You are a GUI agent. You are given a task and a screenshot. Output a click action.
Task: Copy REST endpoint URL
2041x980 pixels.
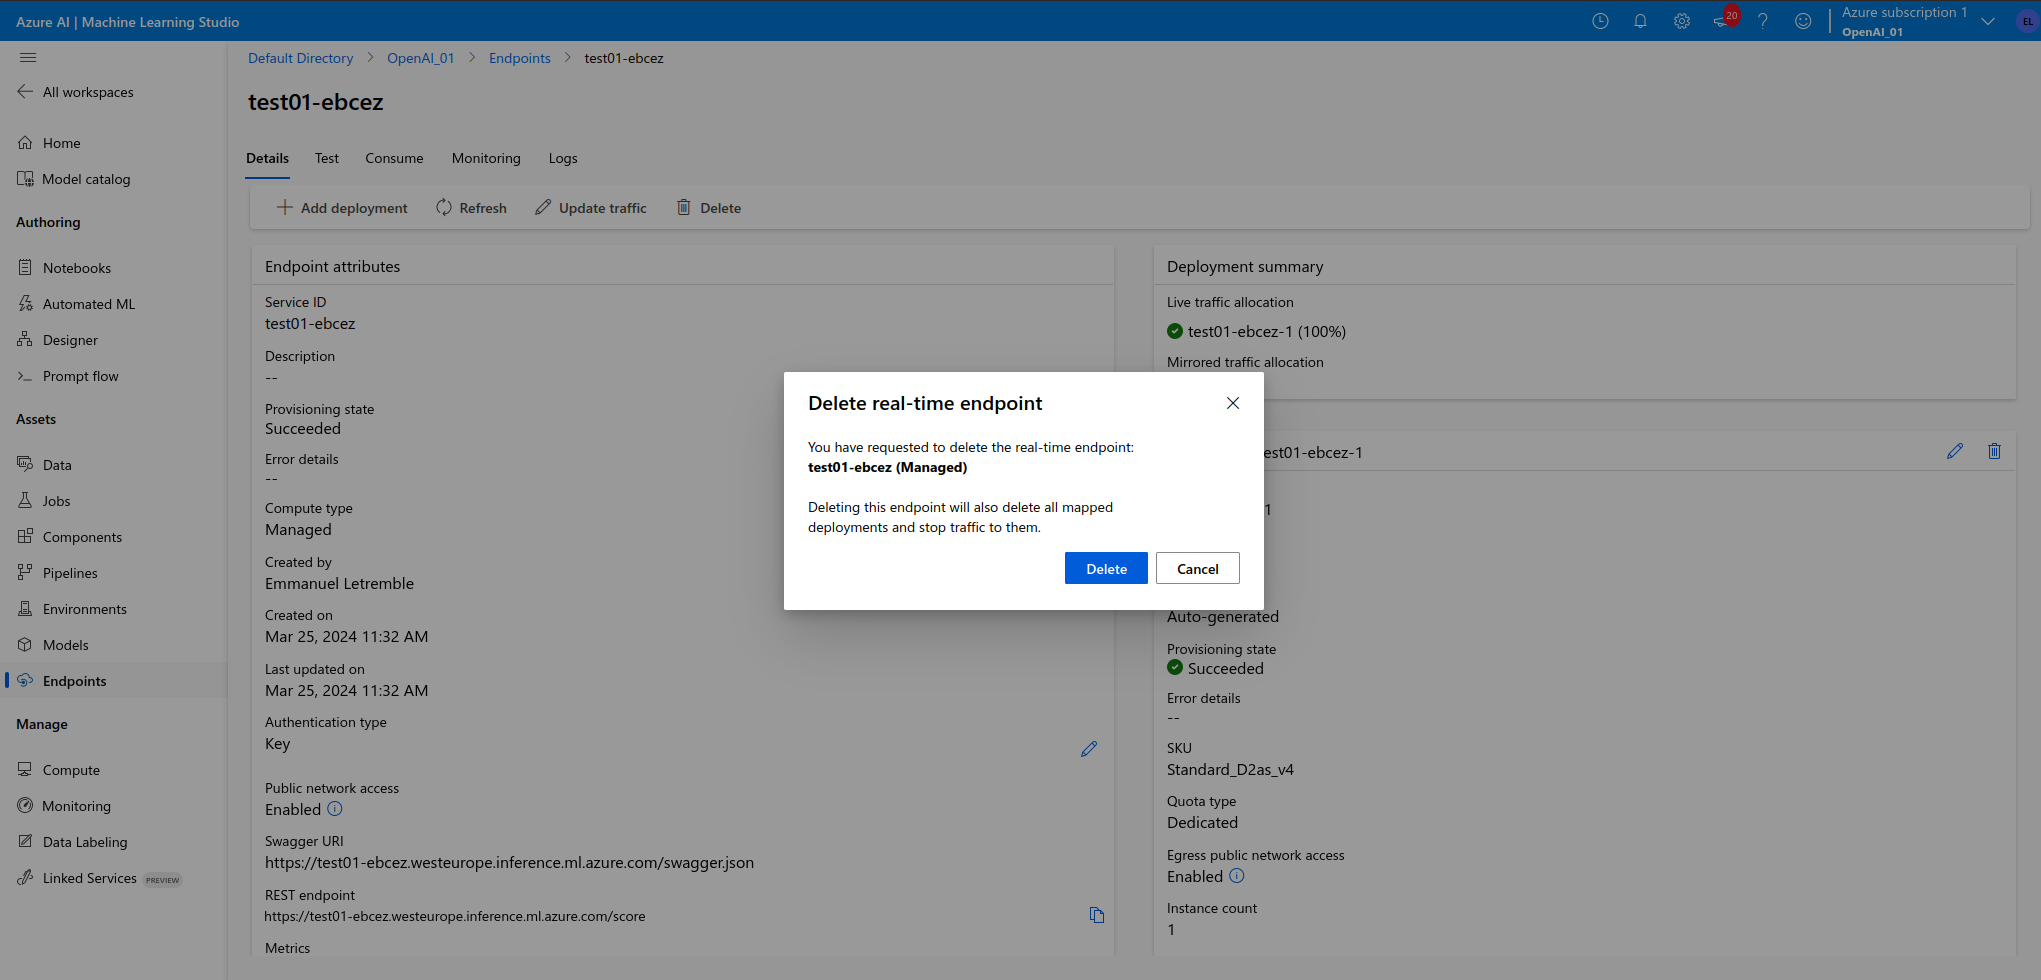click(1097, 915)
